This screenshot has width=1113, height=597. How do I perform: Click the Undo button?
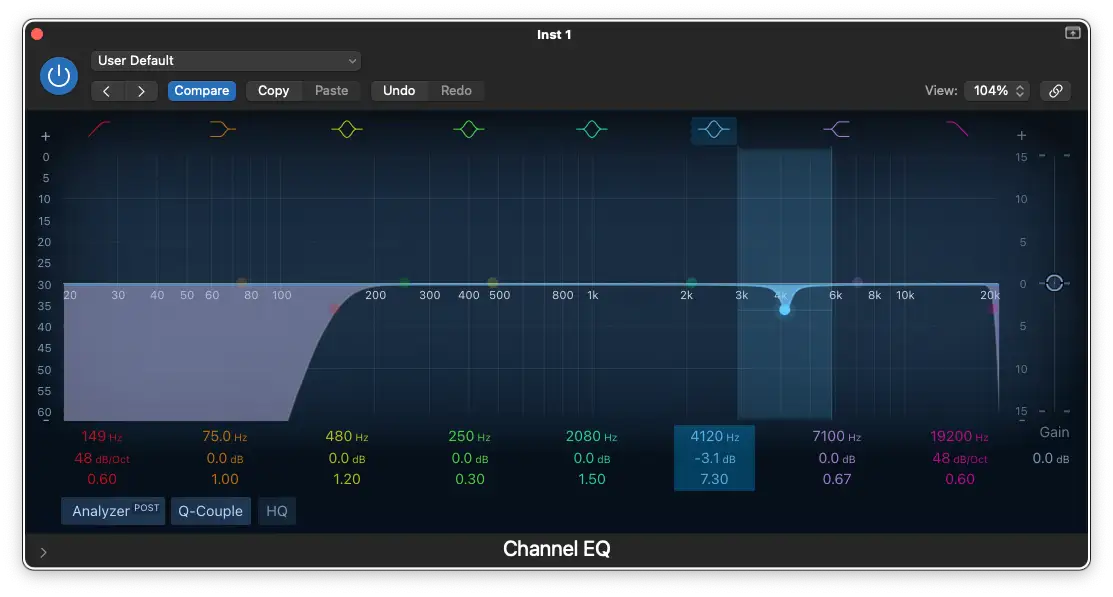coord(399,91)
